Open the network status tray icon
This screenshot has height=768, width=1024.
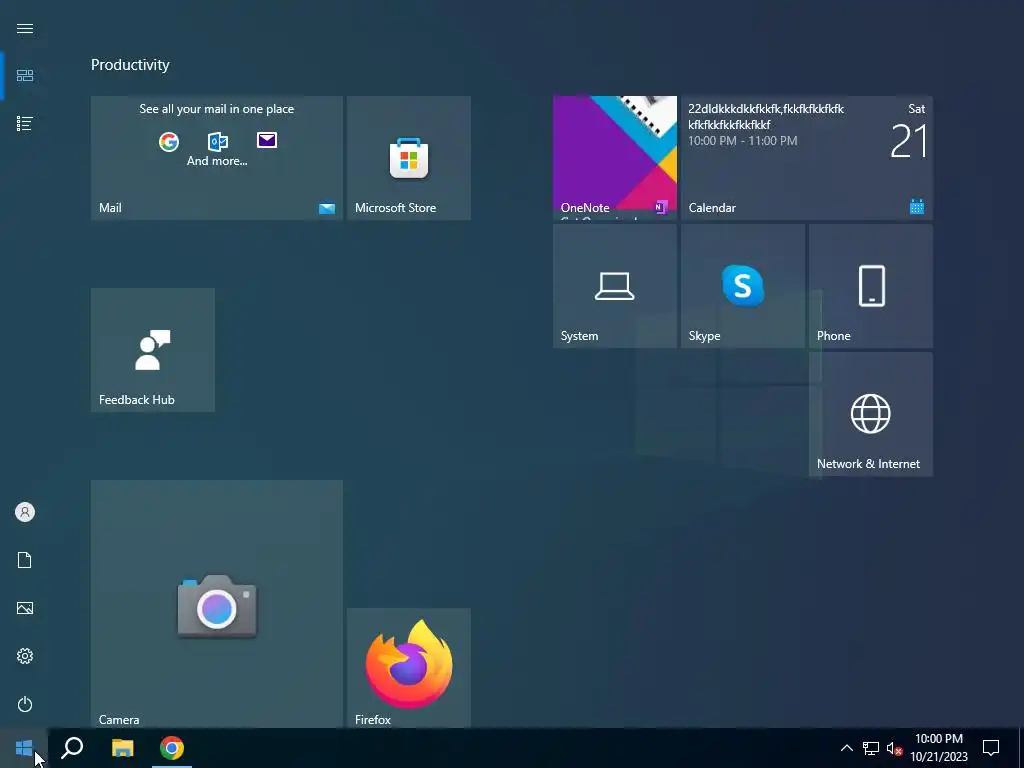[x=871, y=748]
